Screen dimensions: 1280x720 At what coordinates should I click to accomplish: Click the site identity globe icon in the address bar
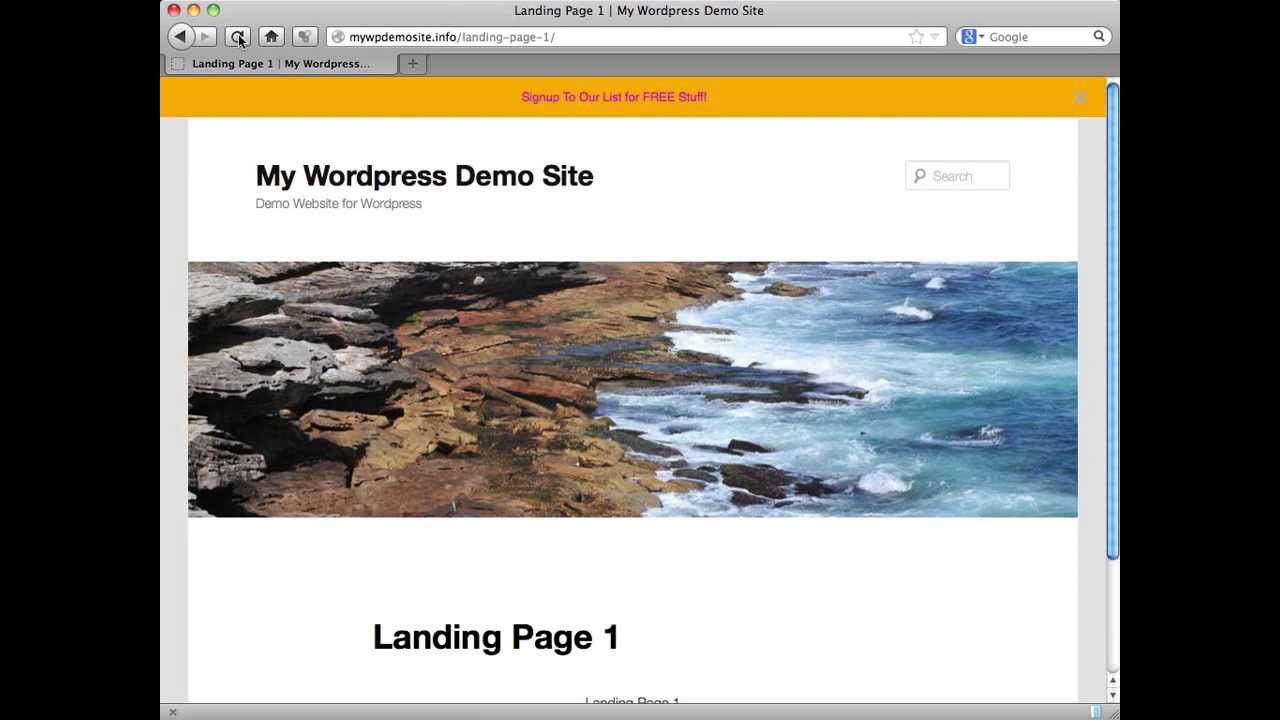point(338,37)
